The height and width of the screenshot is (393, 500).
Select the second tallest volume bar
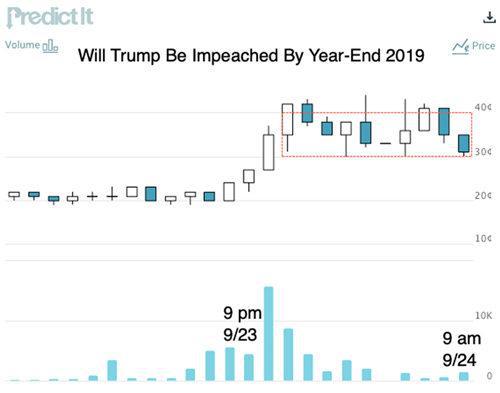(288, 354)
